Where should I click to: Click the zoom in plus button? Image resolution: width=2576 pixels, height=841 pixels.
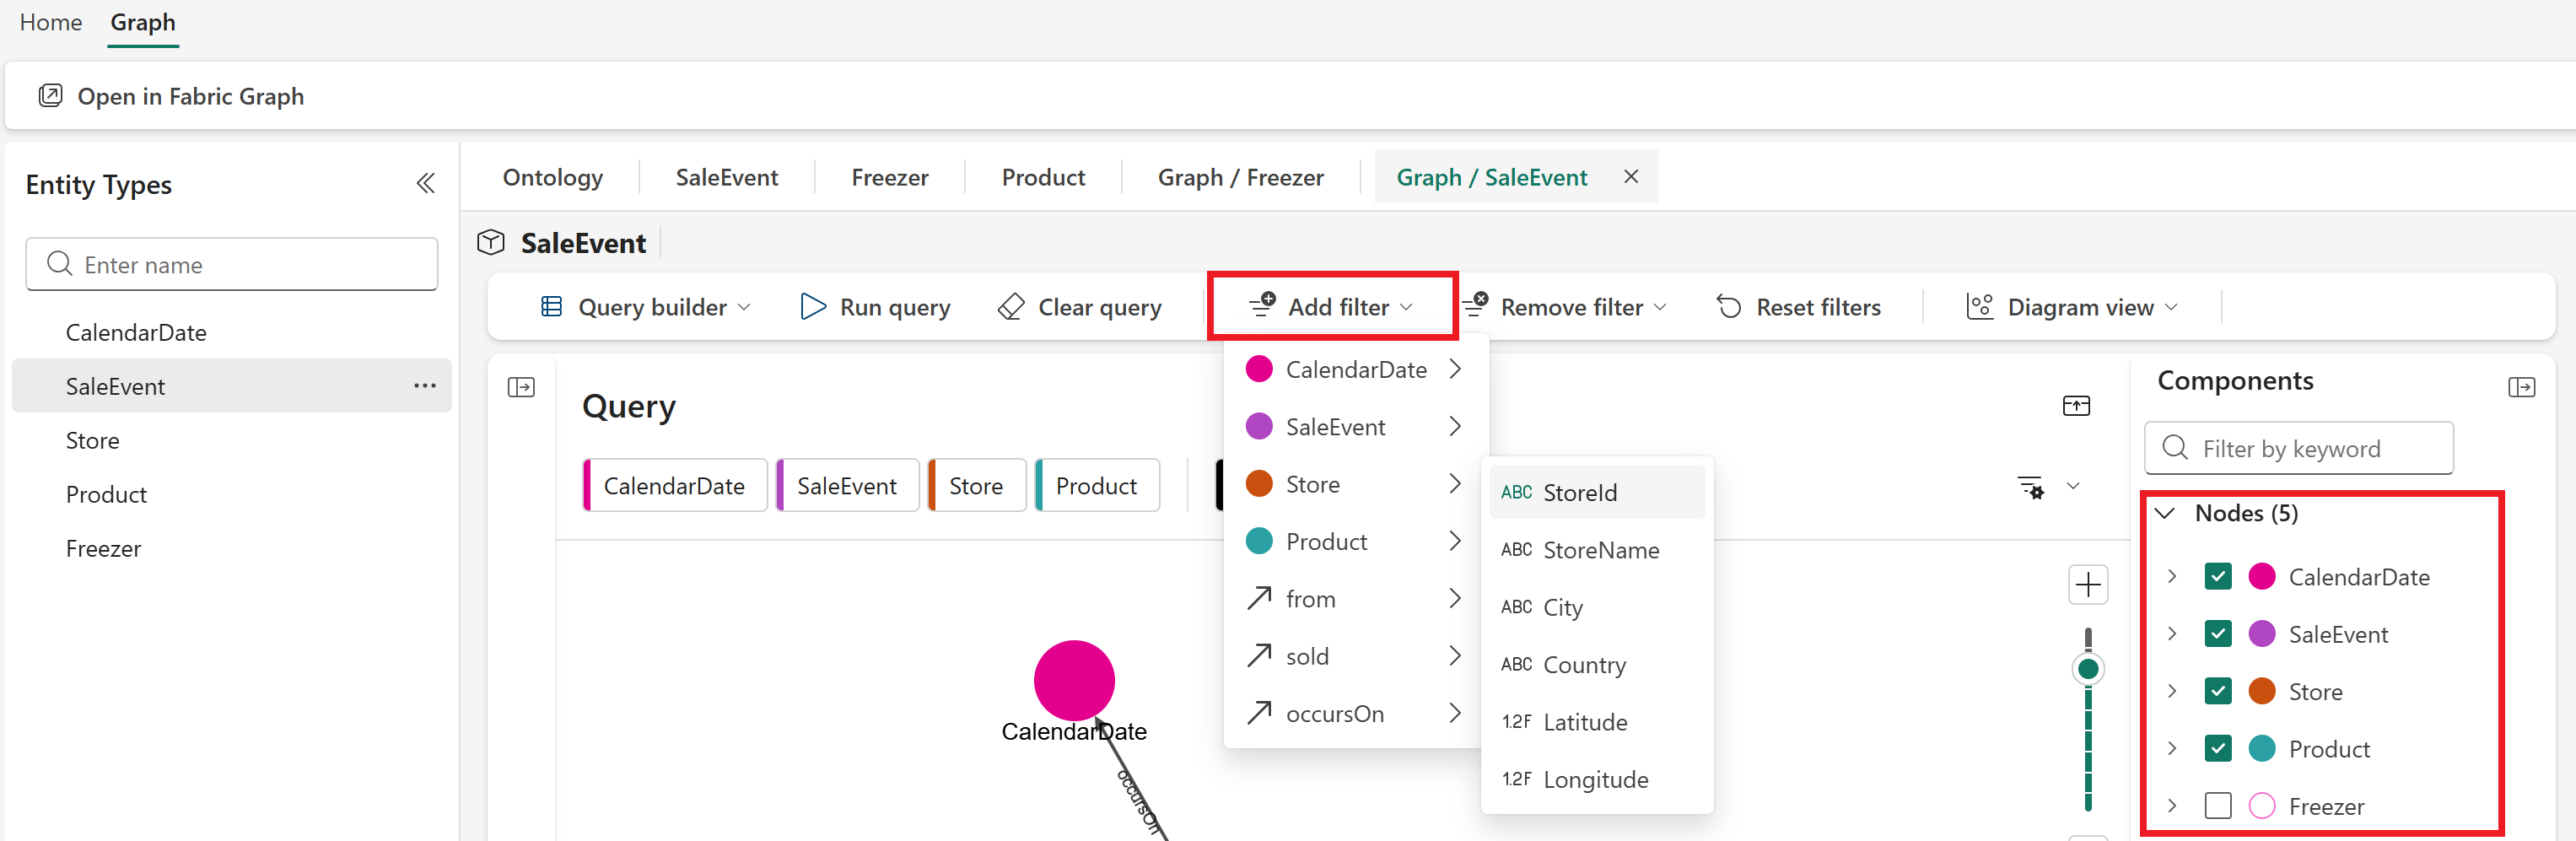tap(2087, 585)
